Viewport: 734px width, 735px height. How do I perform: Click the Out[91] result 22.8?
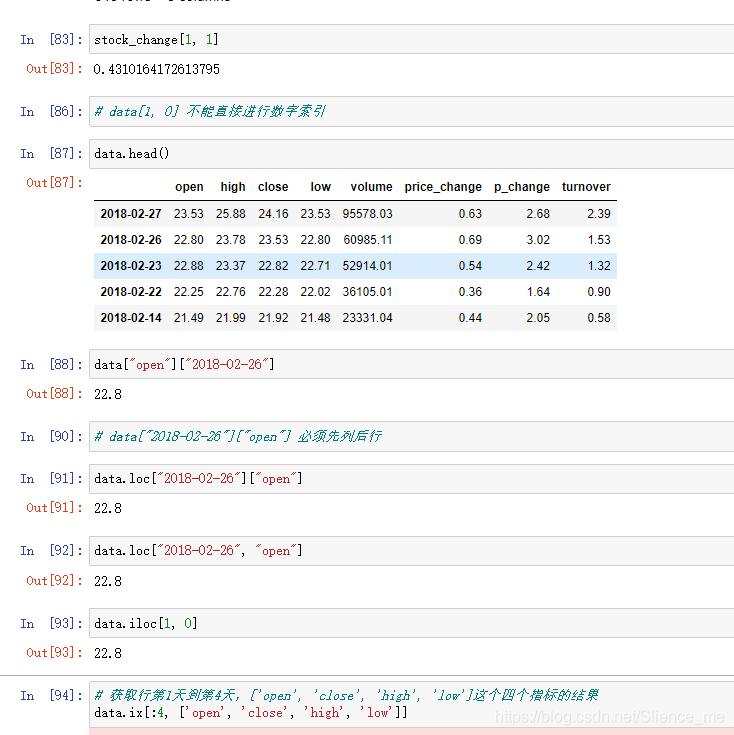pyautogui.click(x=108, y=509)
